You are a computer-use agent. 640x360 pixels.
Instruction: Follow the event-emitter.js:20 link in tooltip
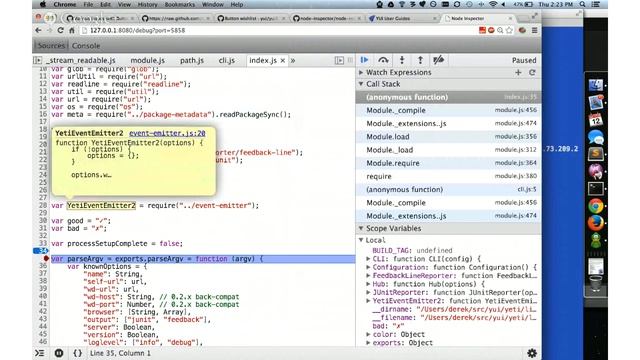167,133
